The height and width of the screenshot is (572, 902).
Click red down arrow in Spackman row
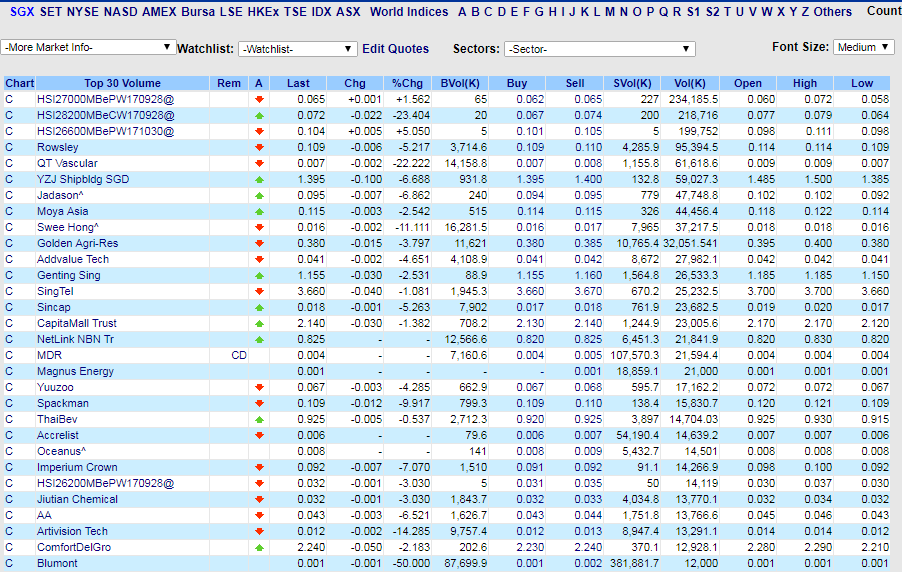259,403
